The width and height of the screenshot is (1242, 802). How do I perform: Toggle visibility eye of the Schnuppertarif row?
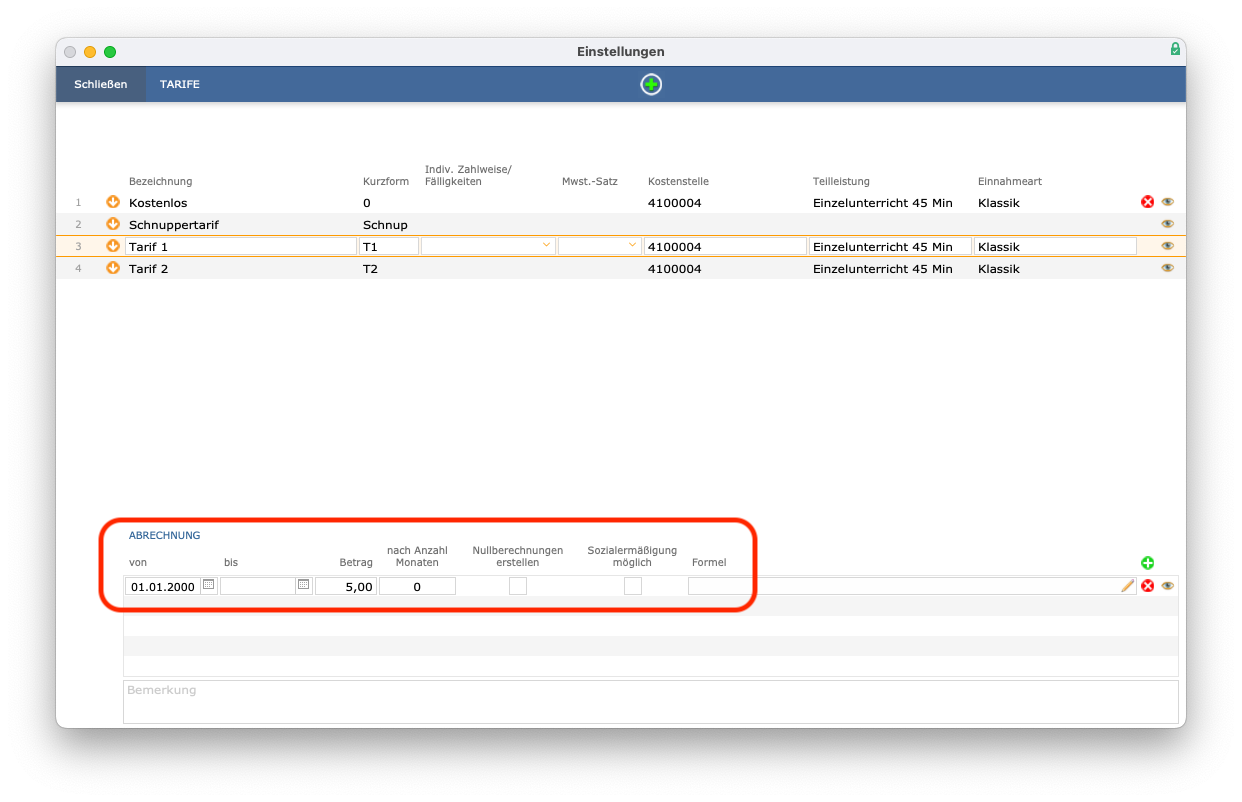[x=1167, y=224]
